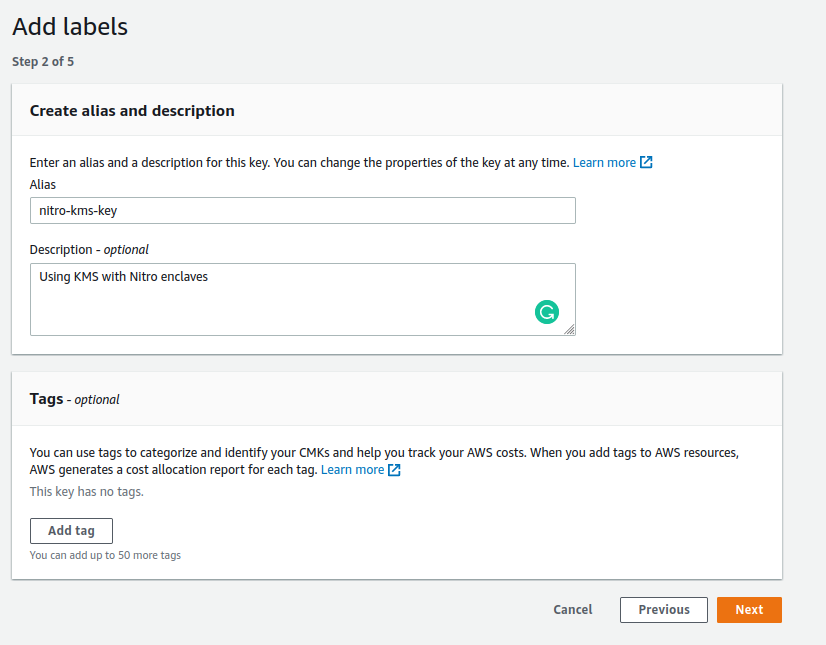Click the Alias field label

coord(43,185)
